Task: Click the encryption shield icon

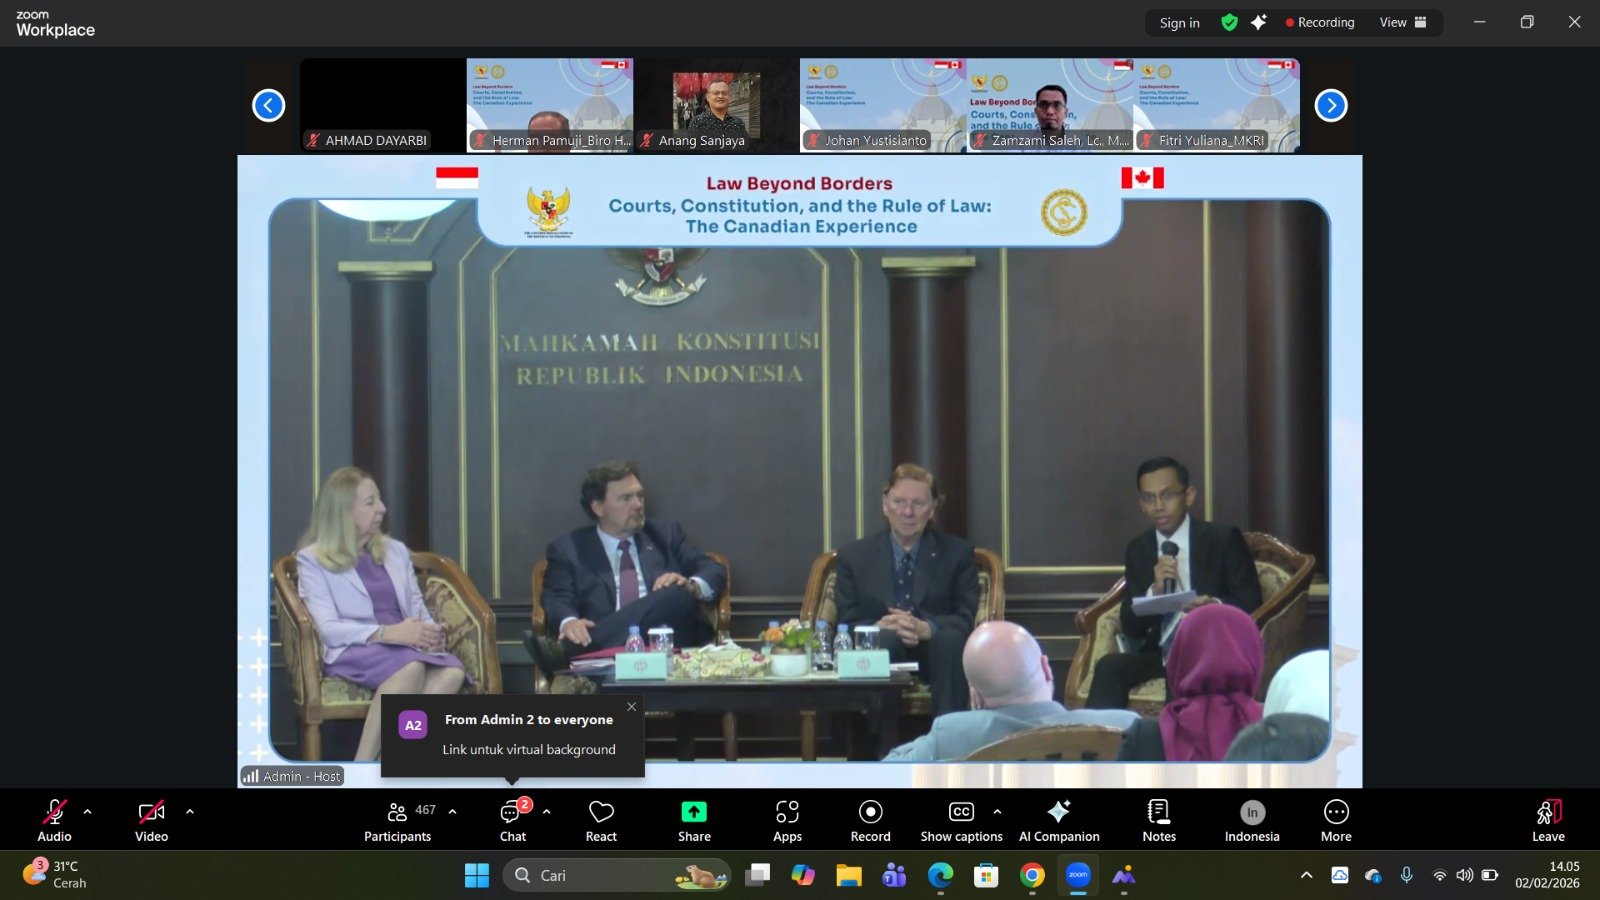Action: coord(1229,23)
